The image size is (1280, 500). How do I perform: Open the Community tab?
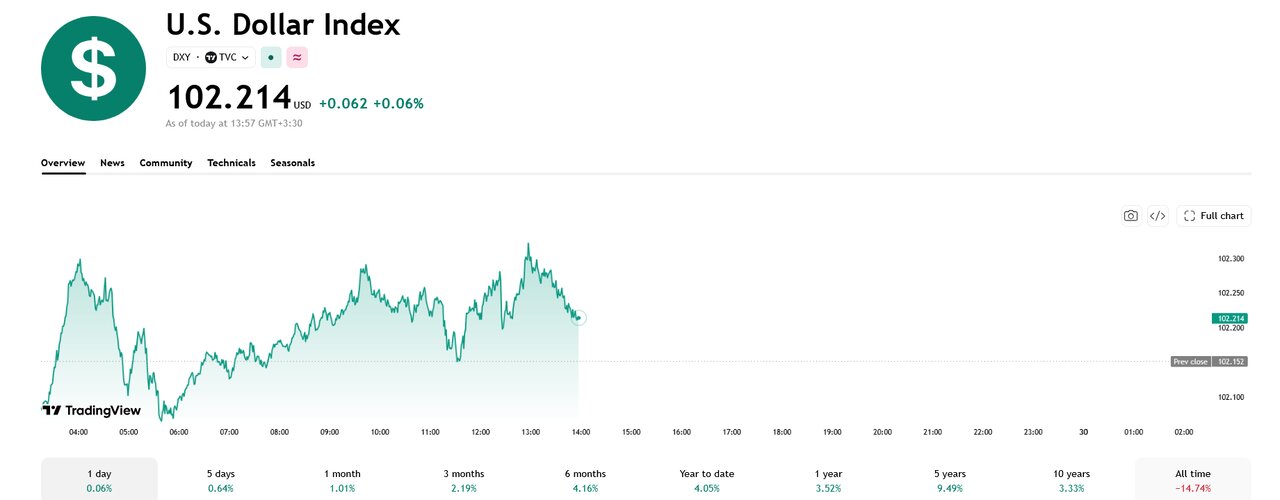(166, 163)
